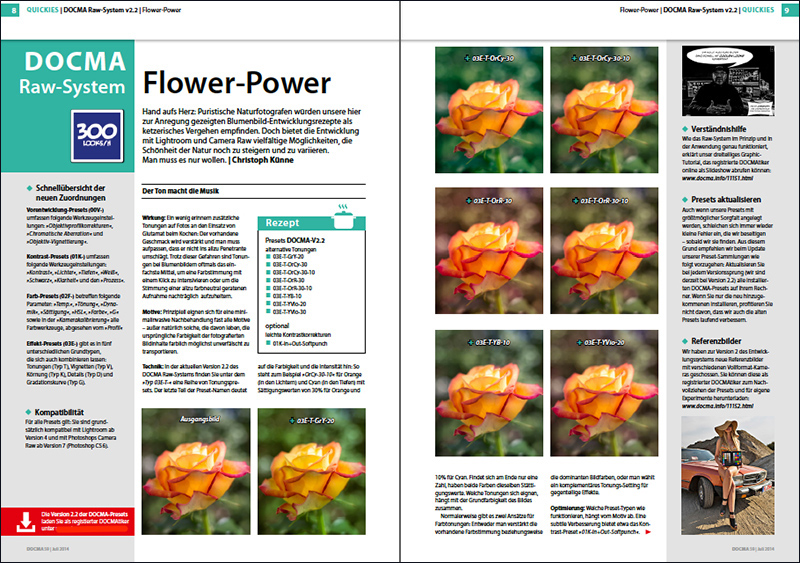Click the diamond bullet beside Referenzbilder heading
Screen dimensions: 800x563
click(x=685, y=341)
